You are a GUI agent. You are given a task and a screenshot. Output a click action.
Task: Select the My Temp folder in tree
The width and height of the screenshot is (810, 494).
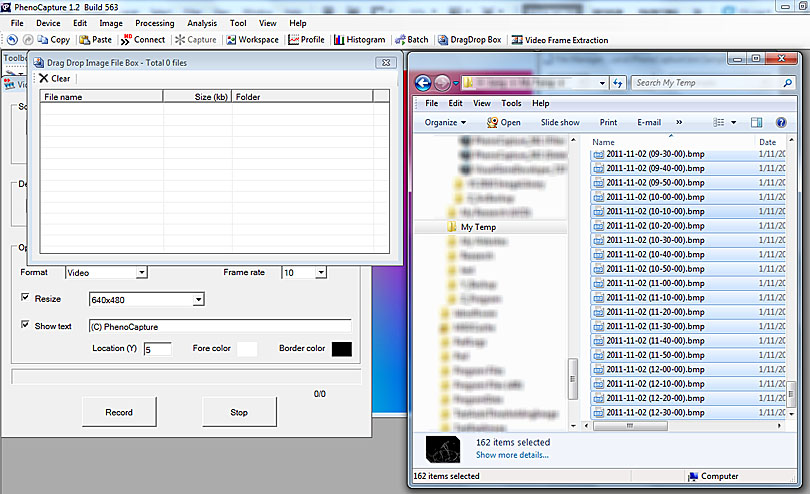coord(478,227)
